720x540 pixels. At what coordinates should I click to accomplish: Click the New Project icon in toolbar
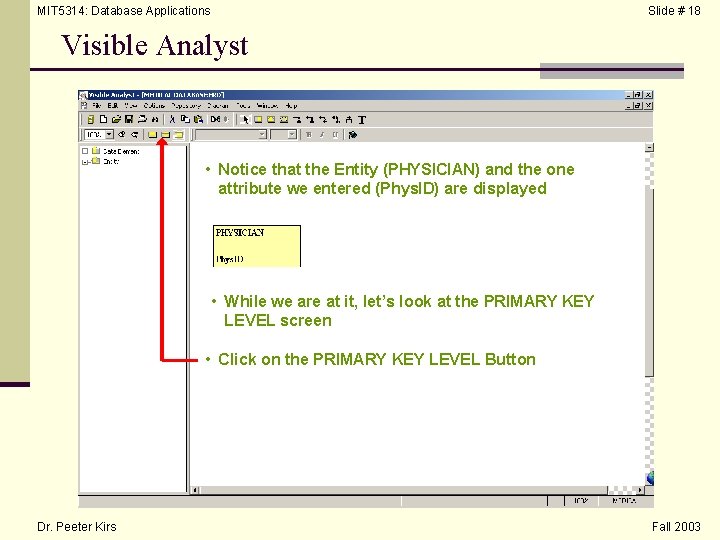(90, 120)
